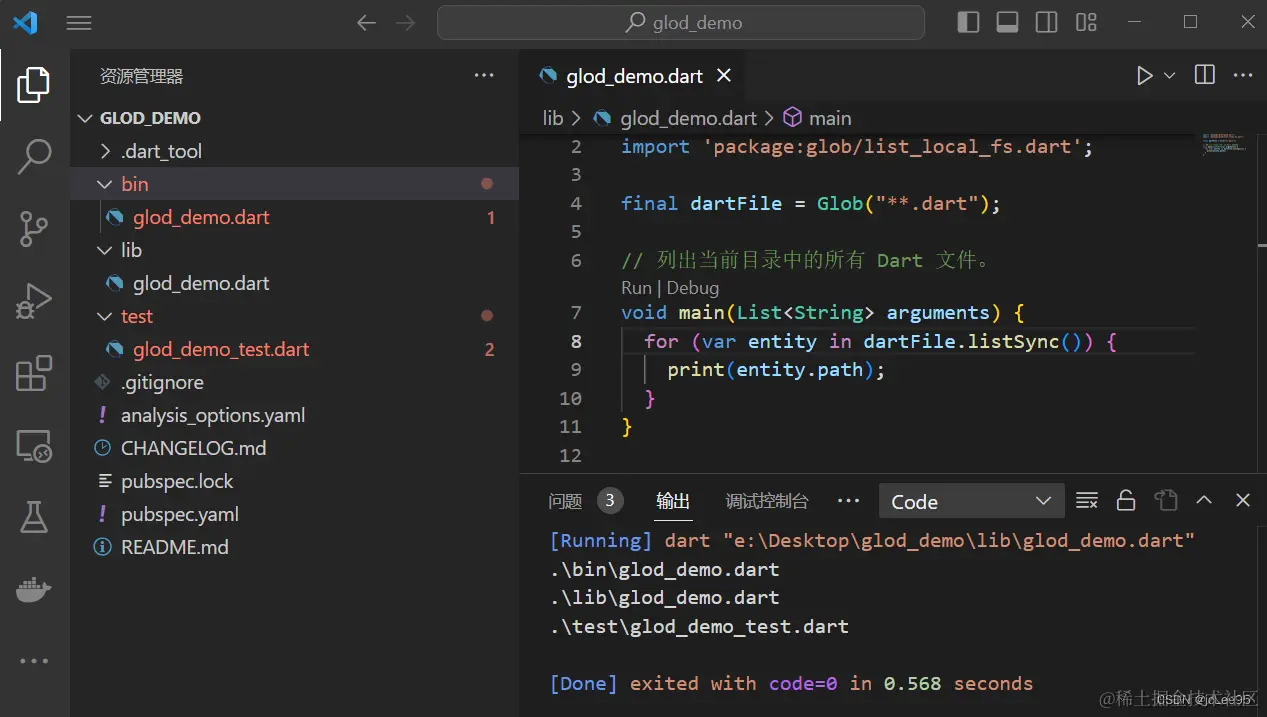Collapse the lib folder

tap(294, 250)
